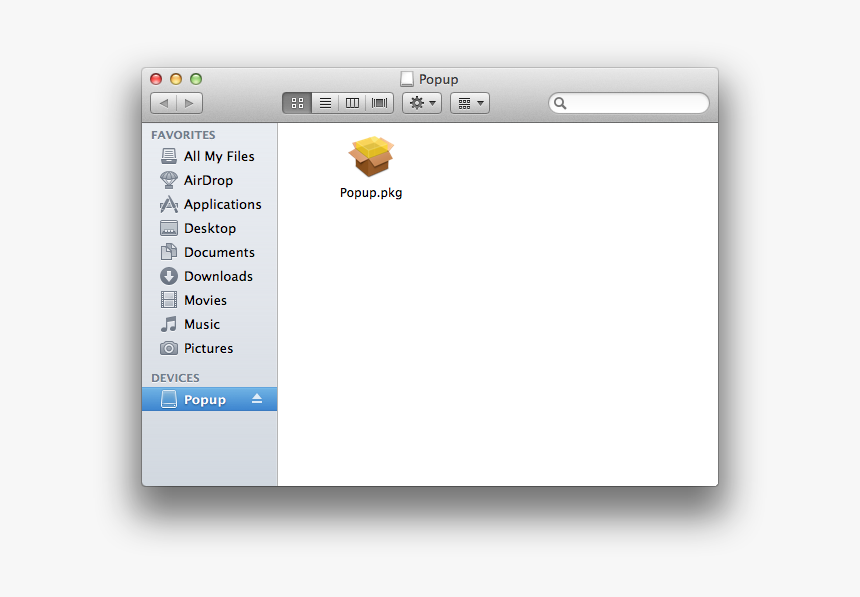This screenshot has width=860, height=597.
Task: Minimize window with the yellow button
Action: 176,79
